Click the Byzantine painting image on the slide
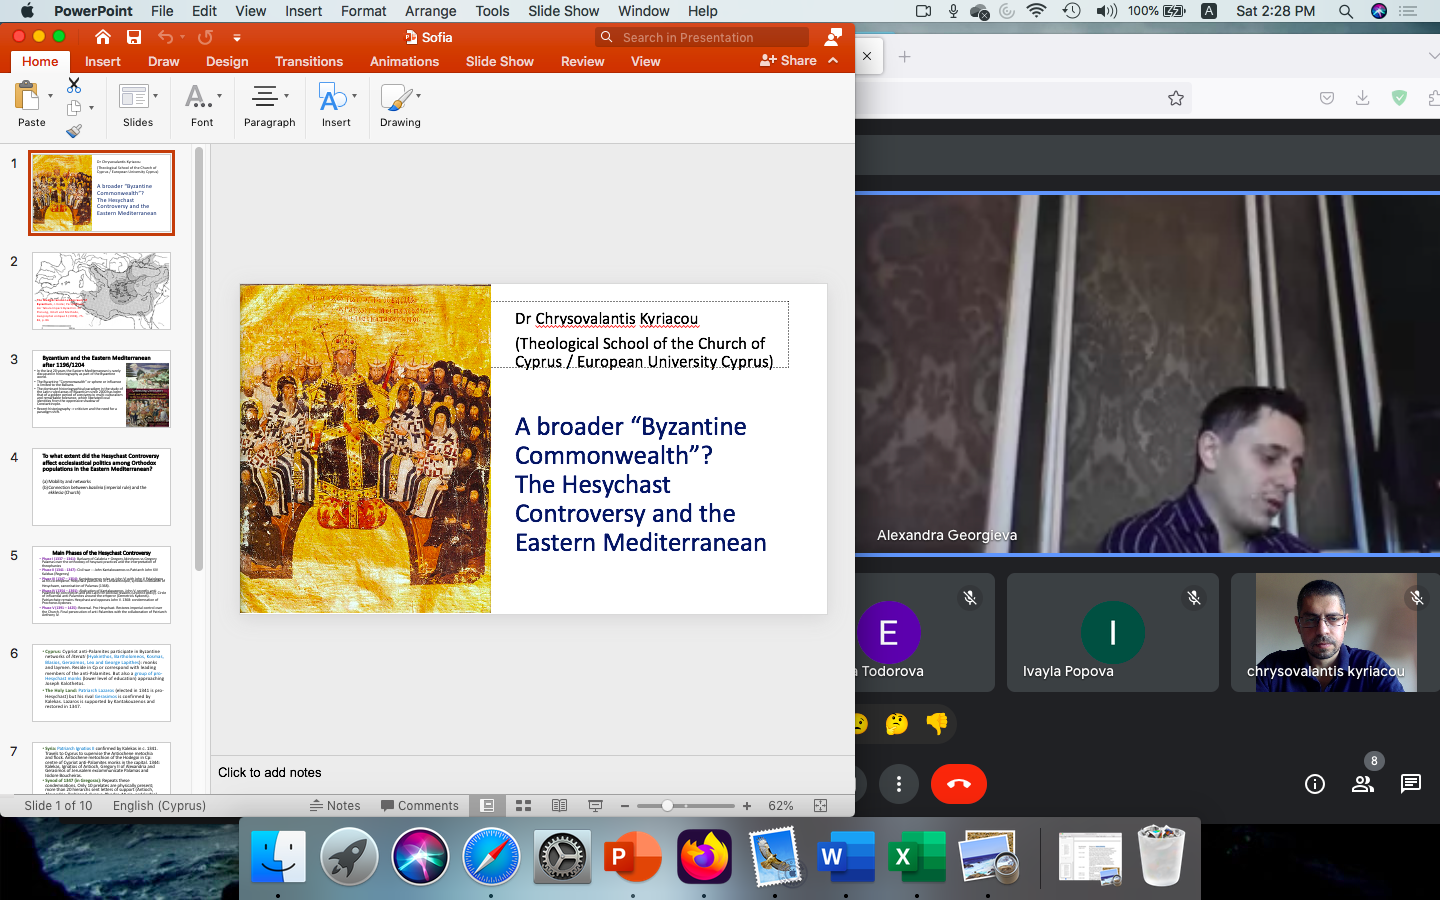This screenshot has height=900, width=1440. click(365, 448)
